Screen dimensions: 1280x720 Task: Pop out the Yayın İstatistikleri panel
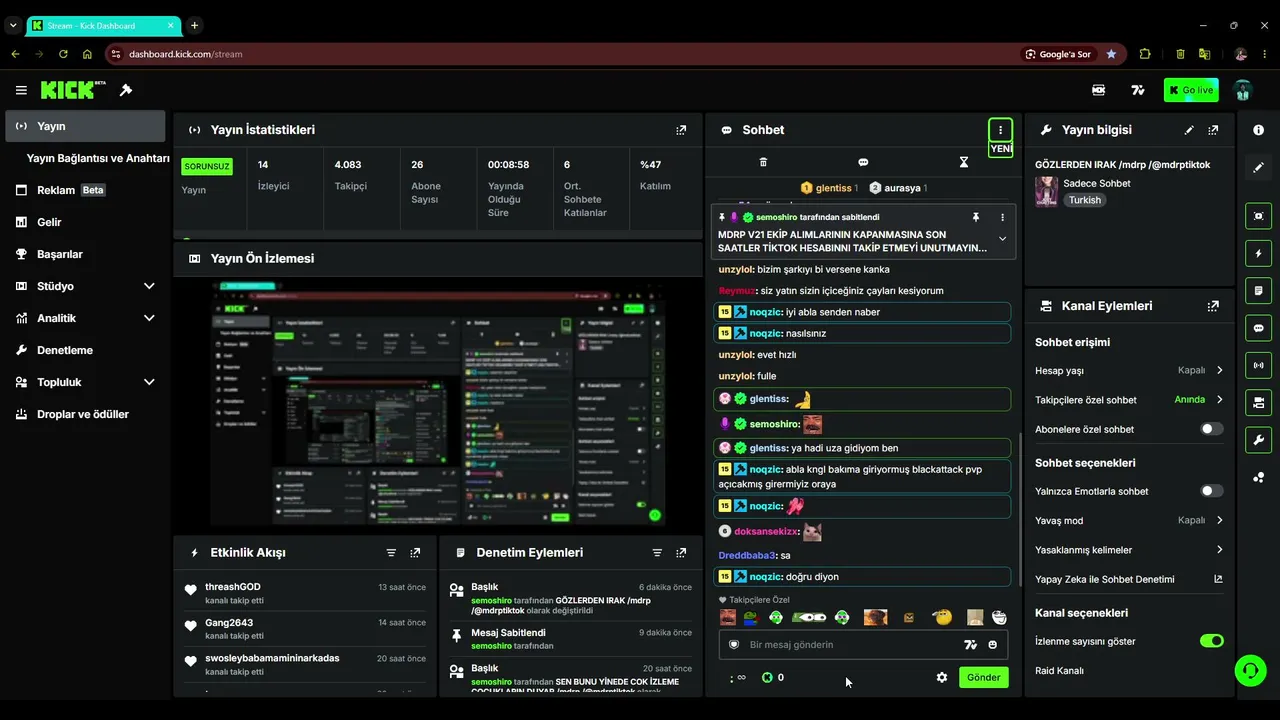point(681,130)
